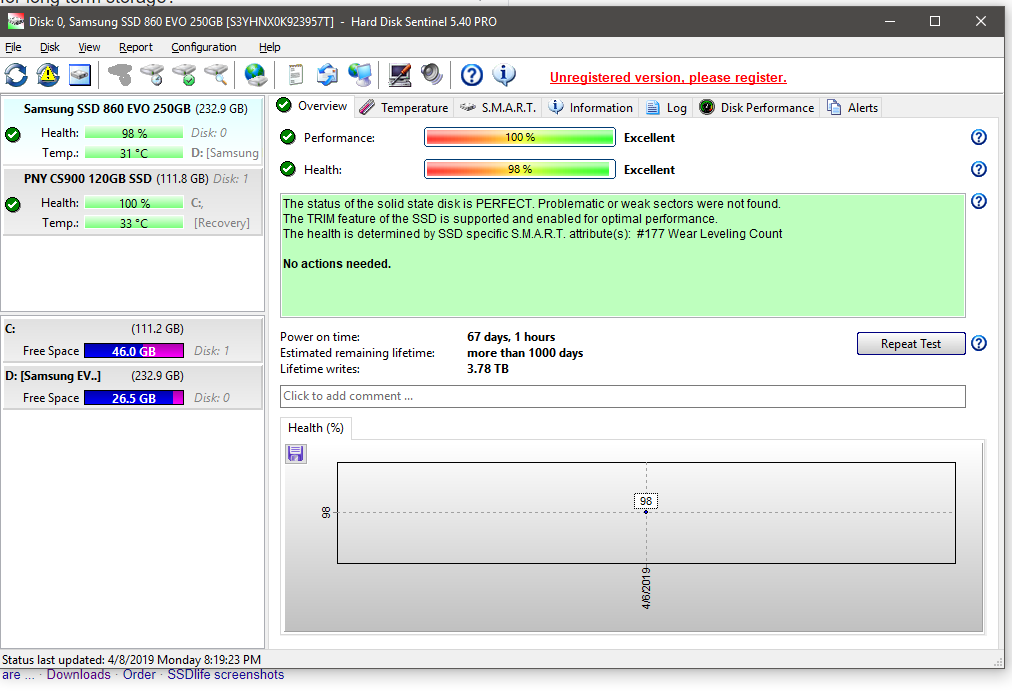The image size is (1012, 691).
Task: Click the disk with magnifier surface test icon
Action: (217, 75)
